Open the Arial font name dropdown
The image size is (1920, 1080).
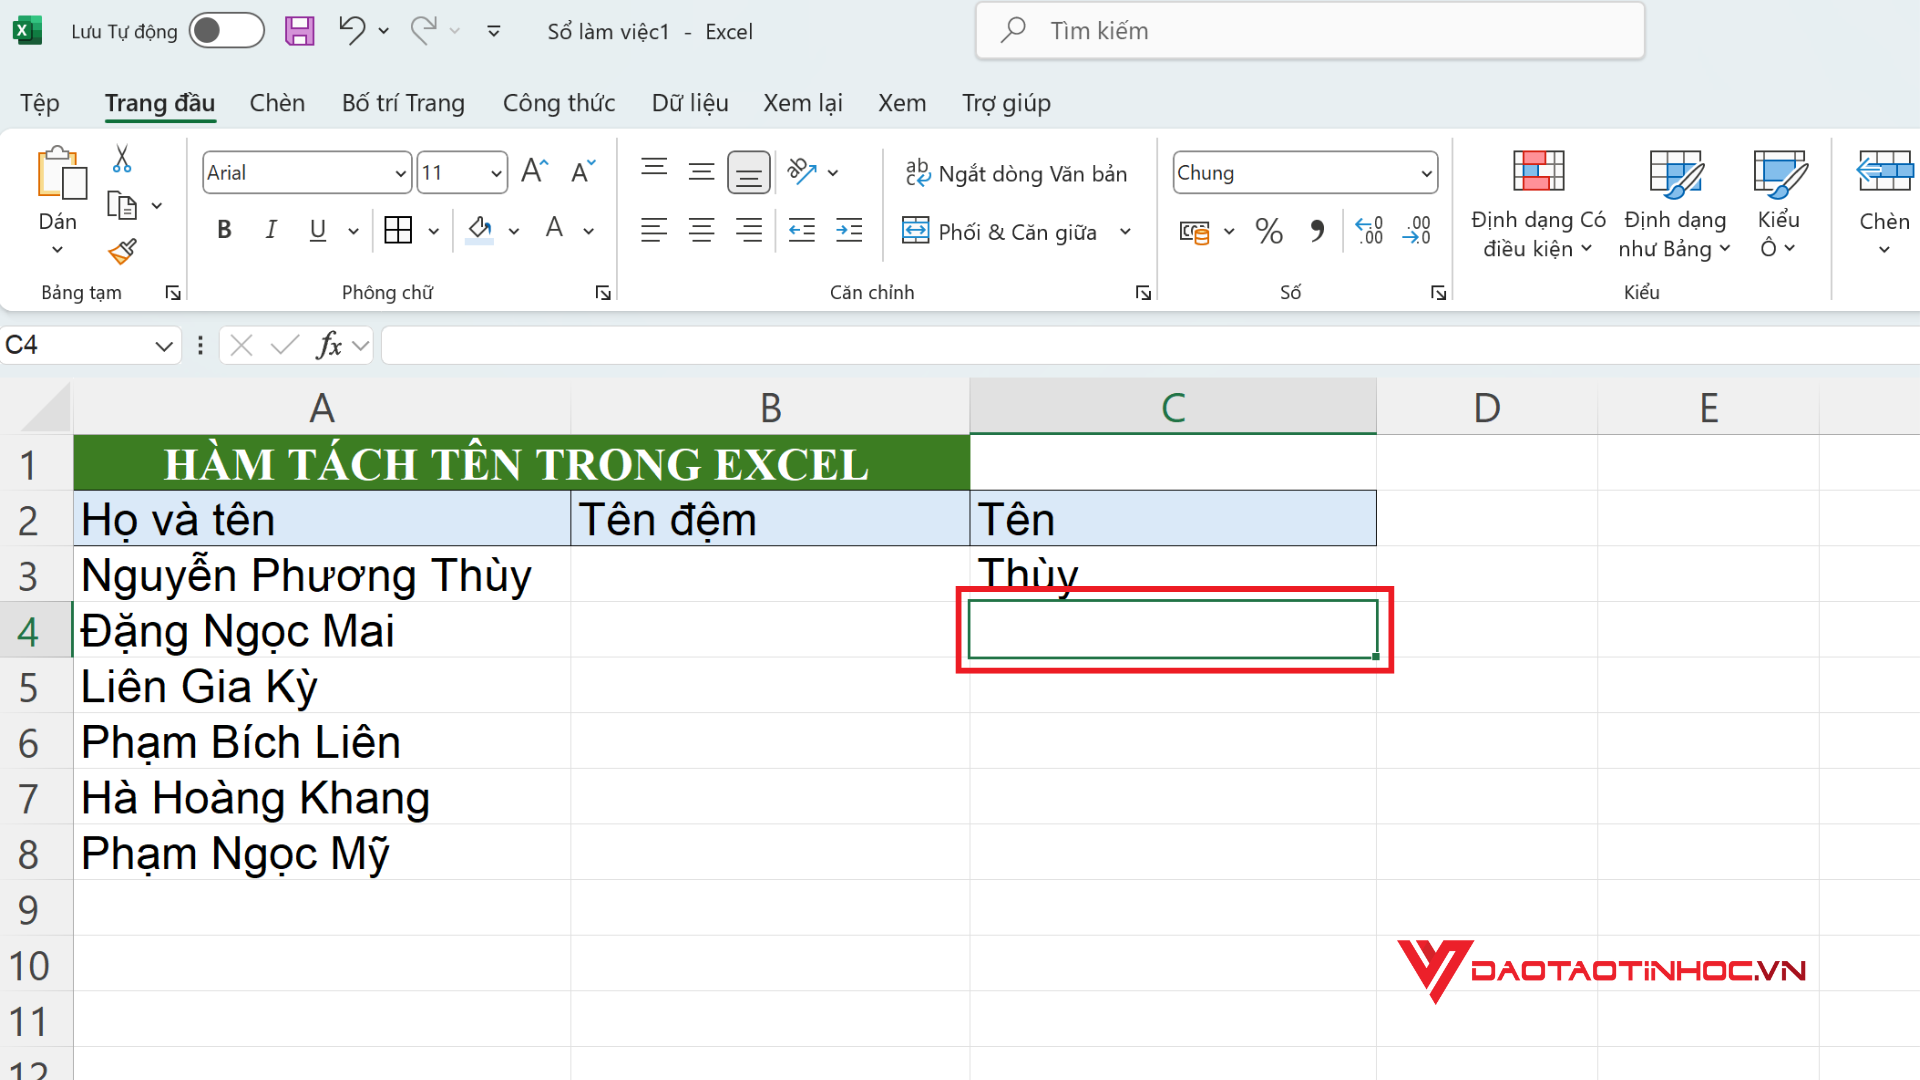400,173
